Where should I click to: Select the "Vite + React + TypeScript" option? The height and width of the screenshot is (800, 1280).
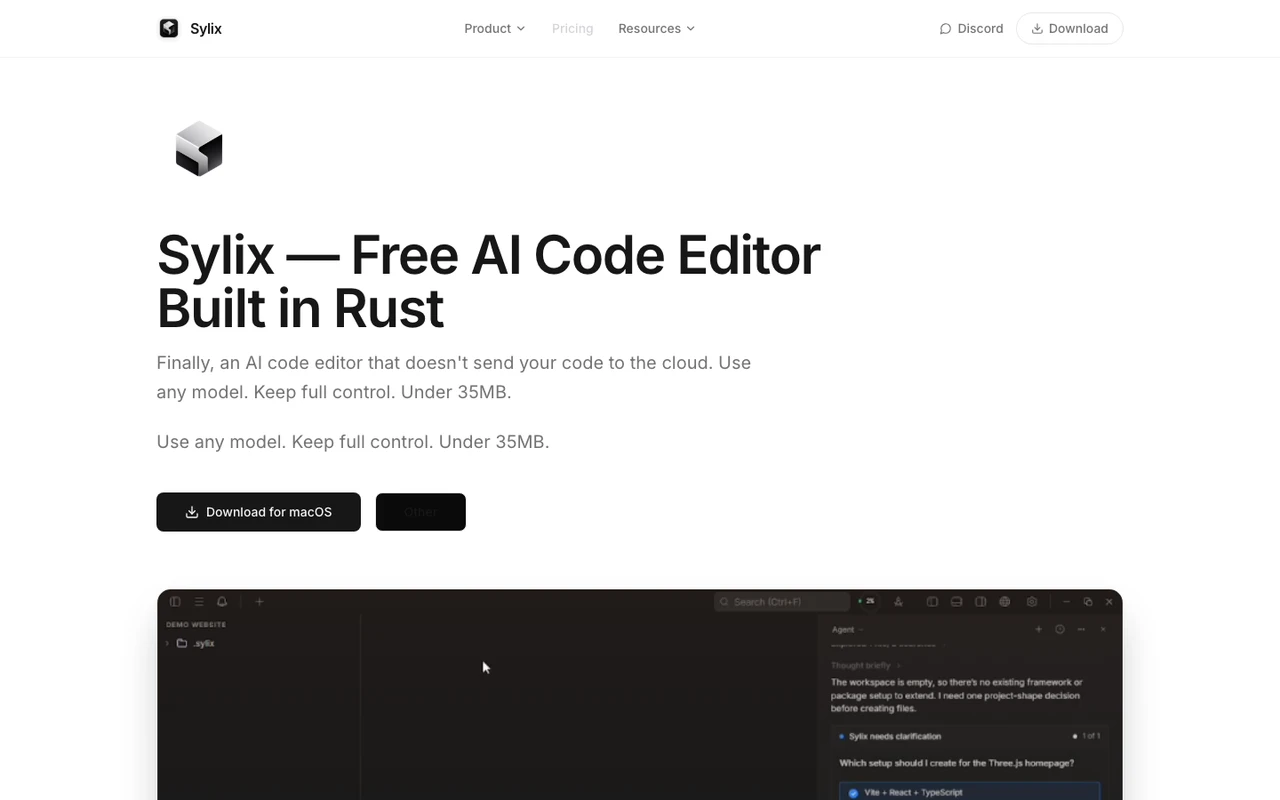(969, 792)
